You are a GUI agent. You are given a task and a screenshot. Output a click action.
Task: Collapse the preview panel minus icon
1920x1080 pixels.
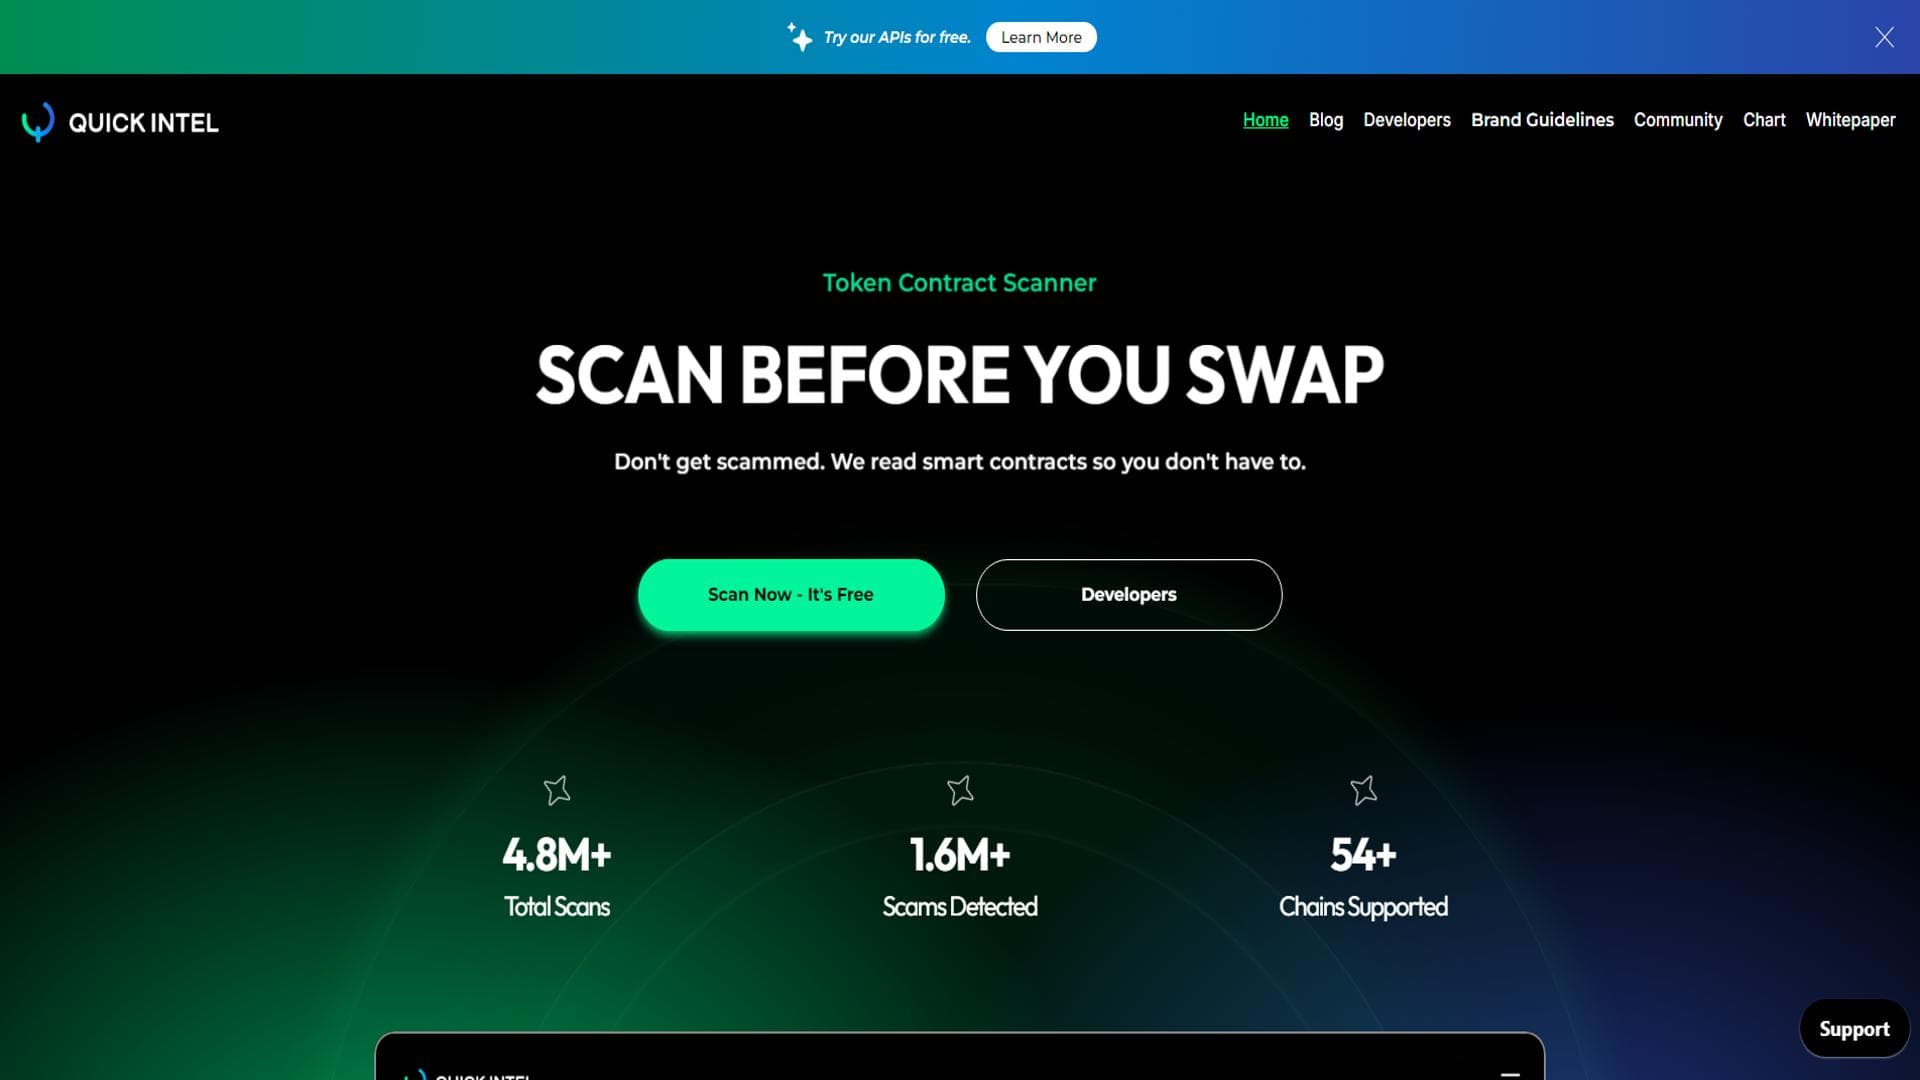(x=1510, y=1073)
